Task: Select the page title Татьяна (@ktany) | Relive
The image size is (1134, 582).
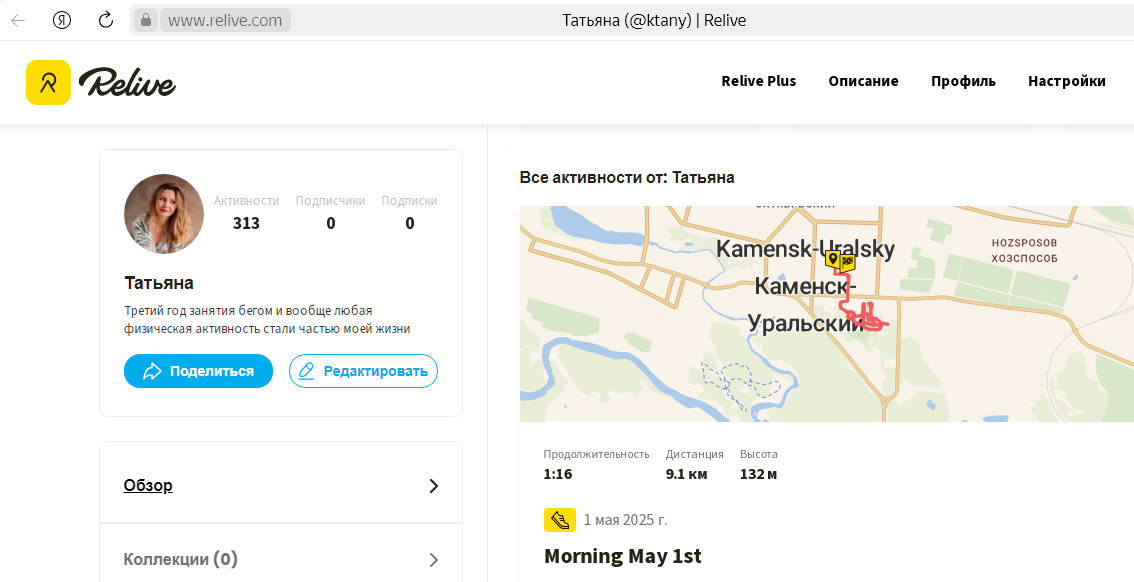Action: [x=654, y=20]
